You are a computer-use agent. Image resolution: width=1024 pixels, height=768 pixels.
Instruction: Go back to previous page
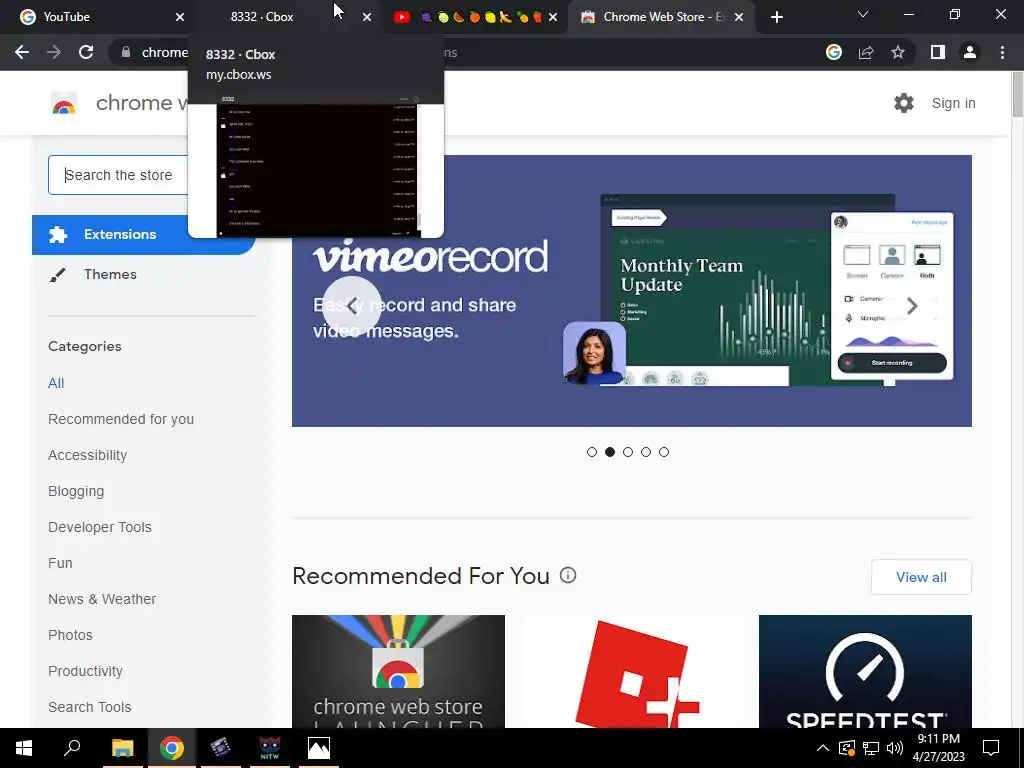[x=22, y=52]
